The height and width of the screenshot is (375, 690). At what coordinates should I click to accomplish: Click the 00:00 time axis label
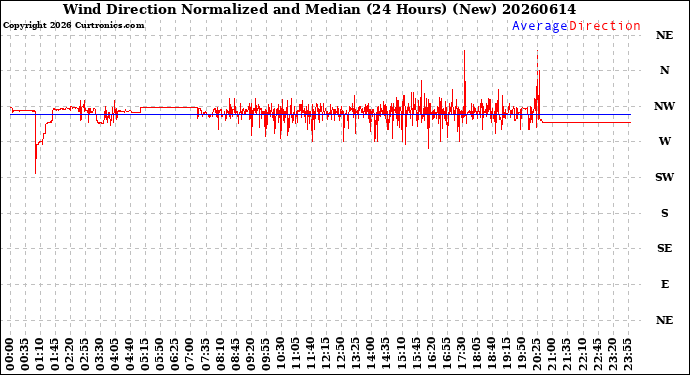[10, 354]
